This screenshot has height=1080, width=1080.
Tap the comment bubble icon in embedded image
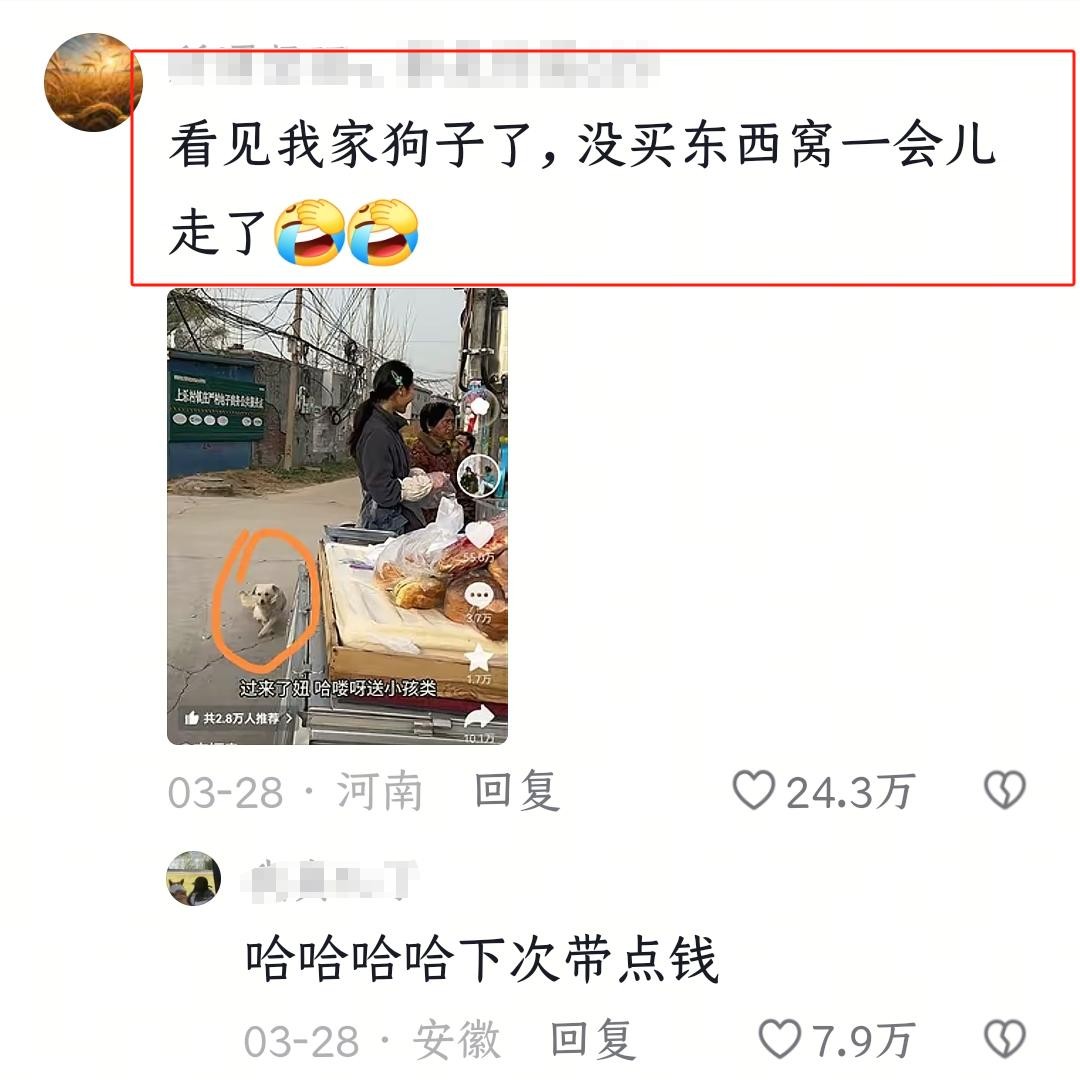point(479,596)
